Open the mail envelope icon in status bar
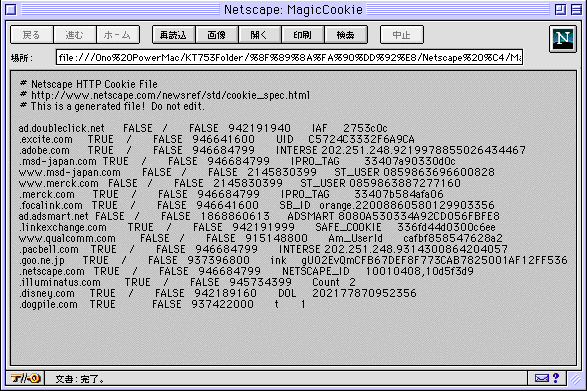 541,378
